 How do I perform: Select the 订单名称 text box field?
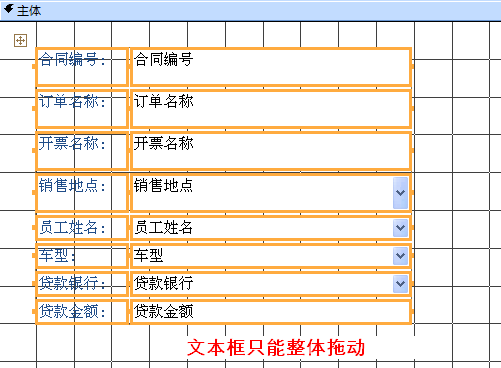pos(271,109)
